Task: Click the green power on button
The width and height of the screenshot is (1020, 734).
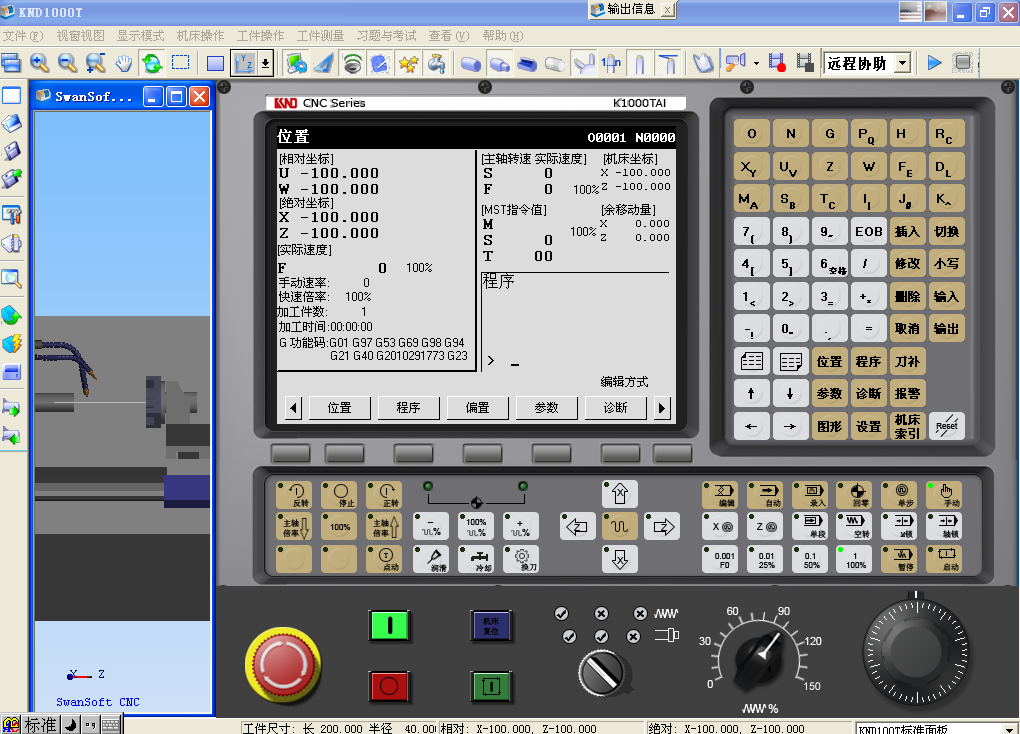Action: (389, 626)
